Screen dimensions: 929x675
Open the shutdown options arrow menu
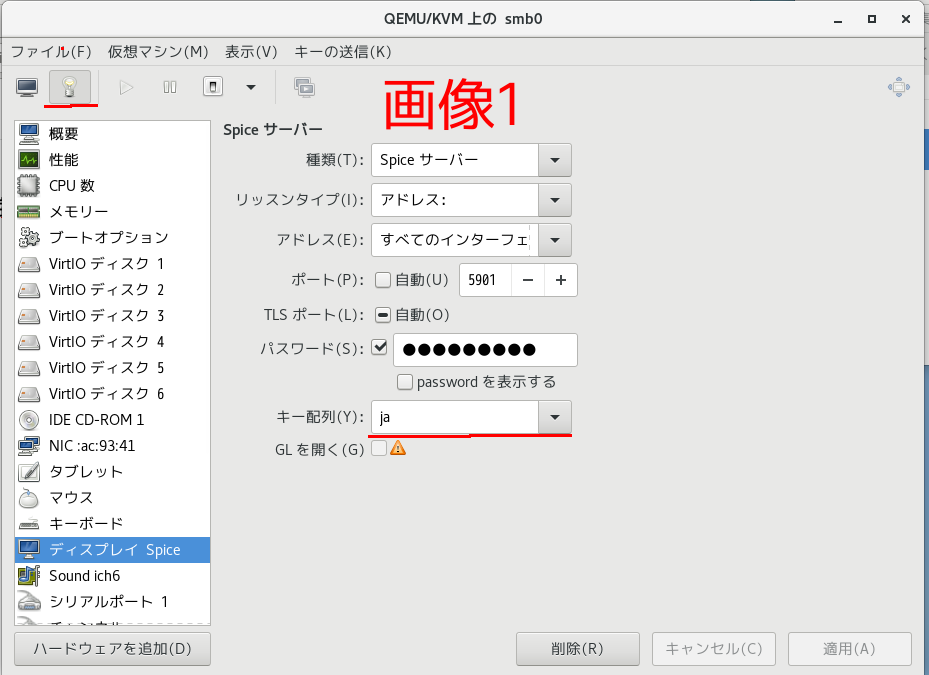pyautogui.click(x=251, y=88)
